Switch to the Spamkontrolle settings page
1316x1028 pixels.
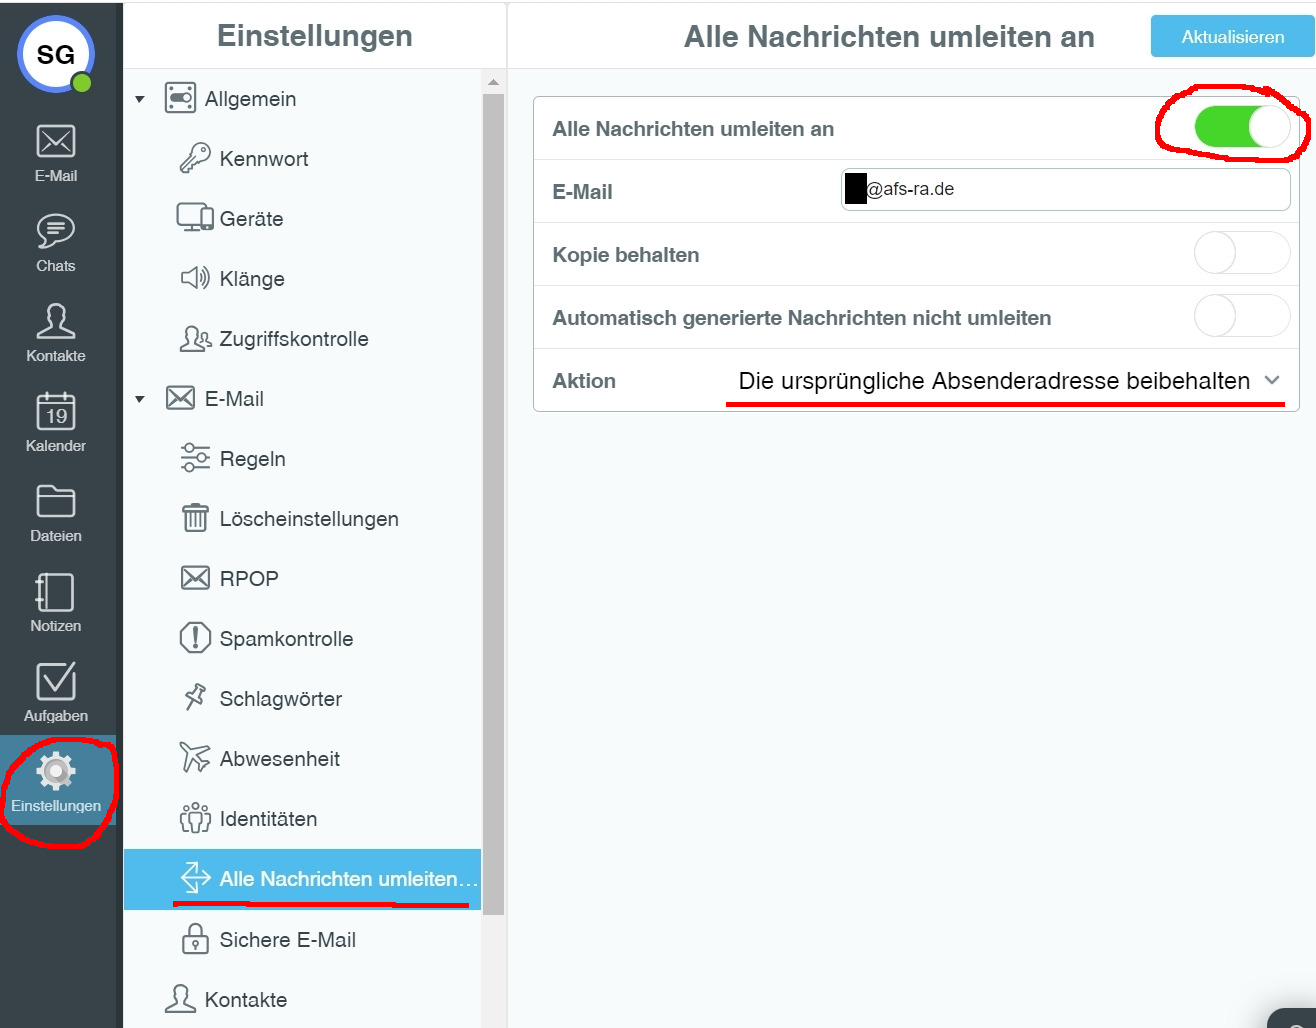(x=285, y=638)
